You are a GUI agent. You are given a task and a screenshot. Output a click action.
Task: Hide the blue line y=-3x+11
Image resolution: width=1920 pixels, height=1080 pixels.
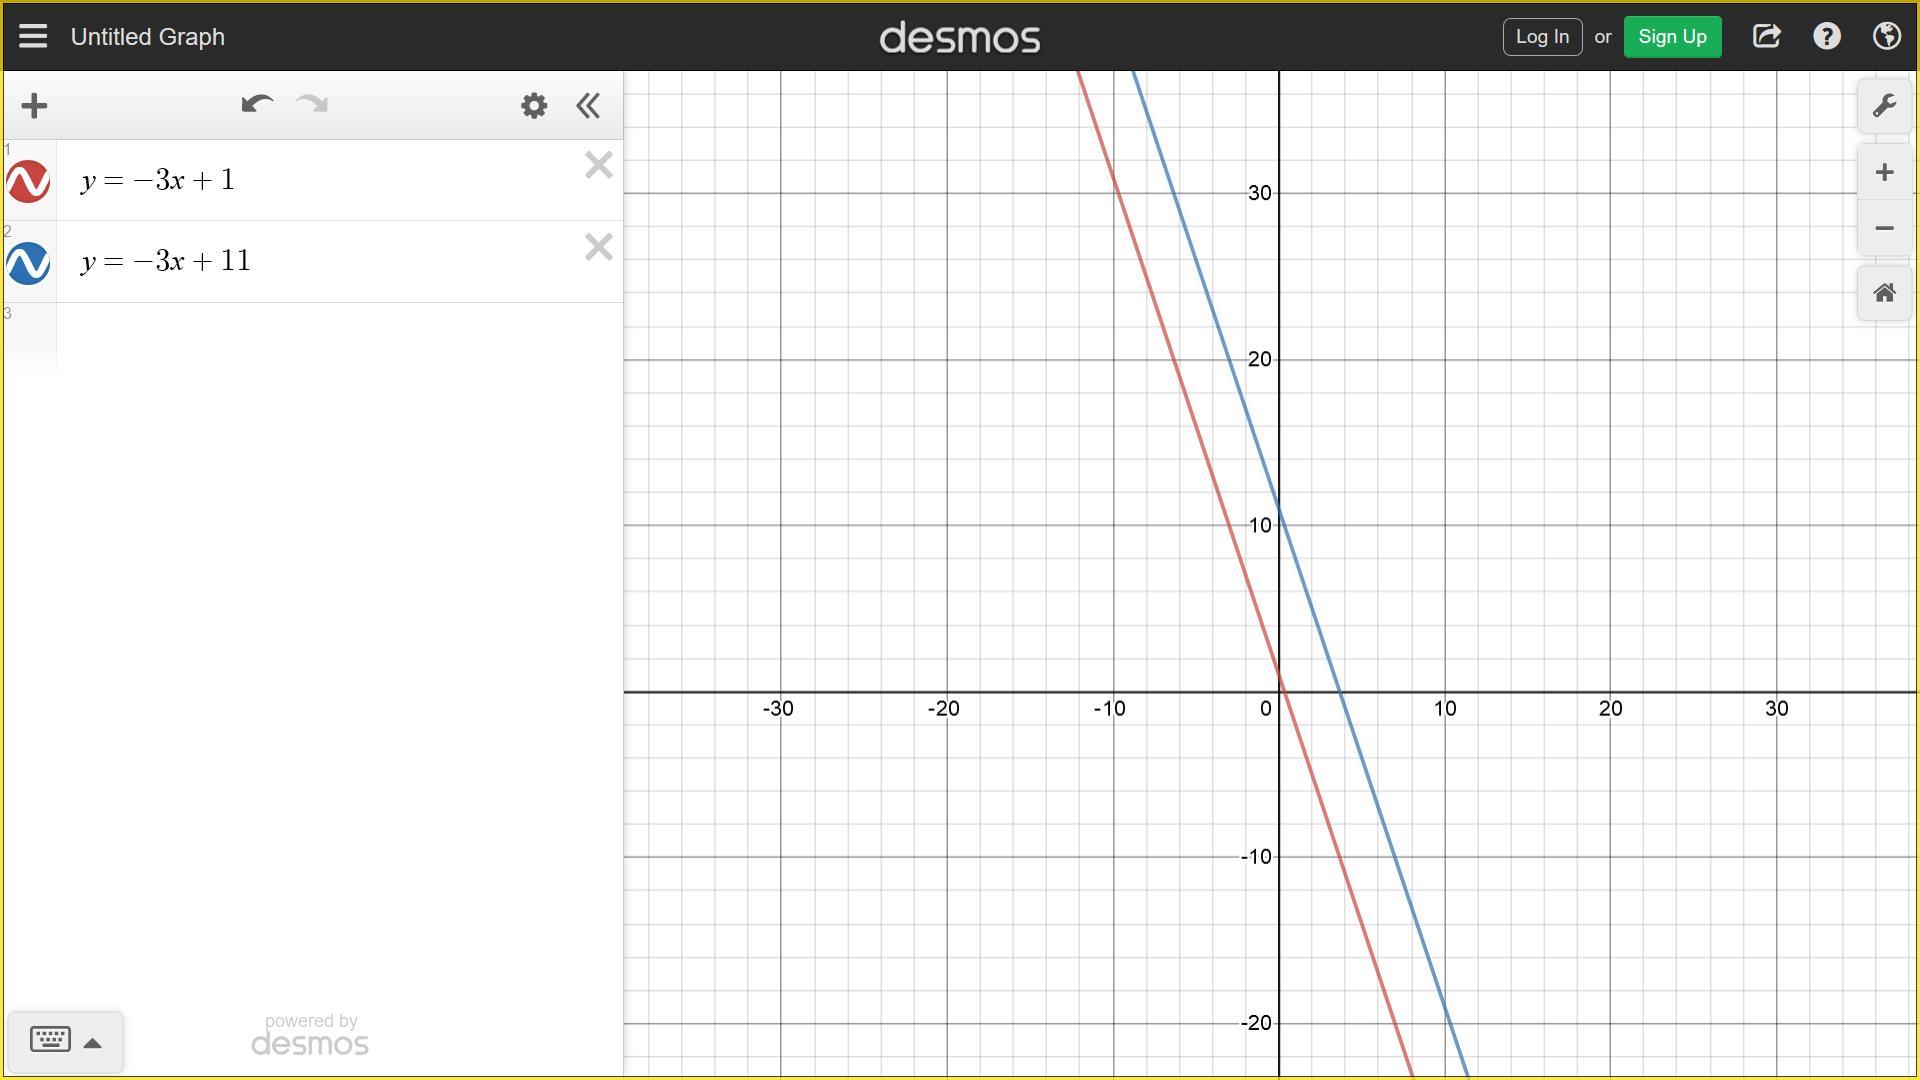coord(28,264)
